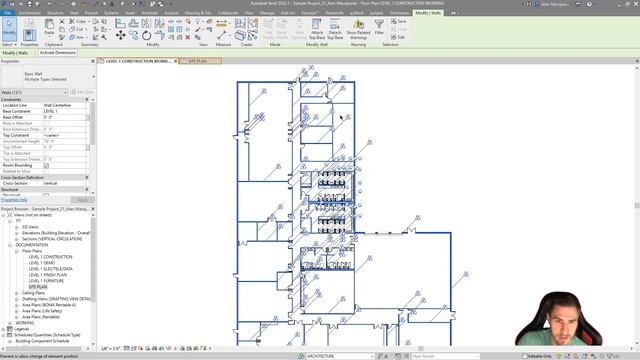Click the Properties panel vertical scrollbar
640x360 pixels.
pos(93,124)
